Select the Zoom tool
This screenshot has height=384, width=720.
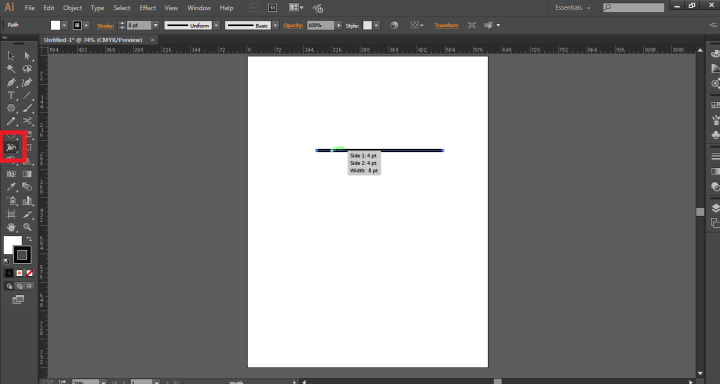28,227
